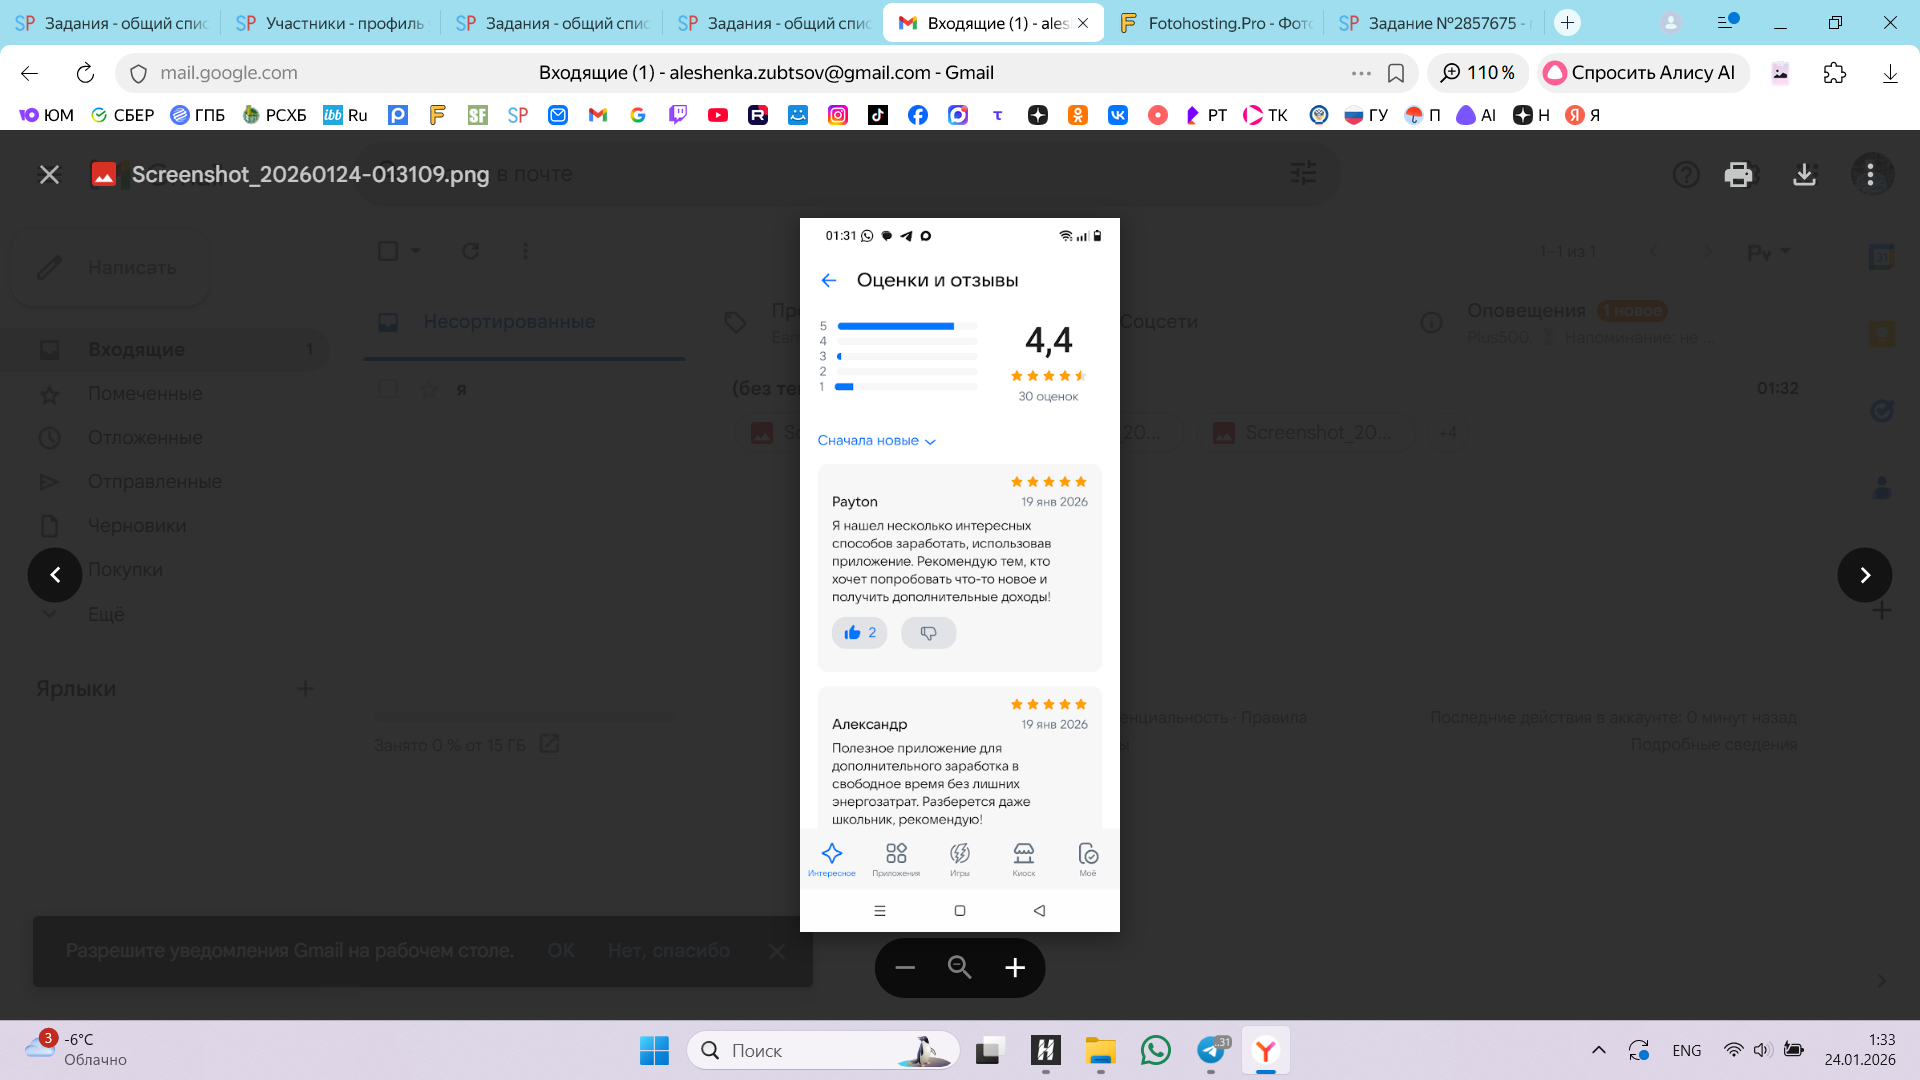Show hidden system tray icons chevron
1920x1080 pixels.
1598,1050
